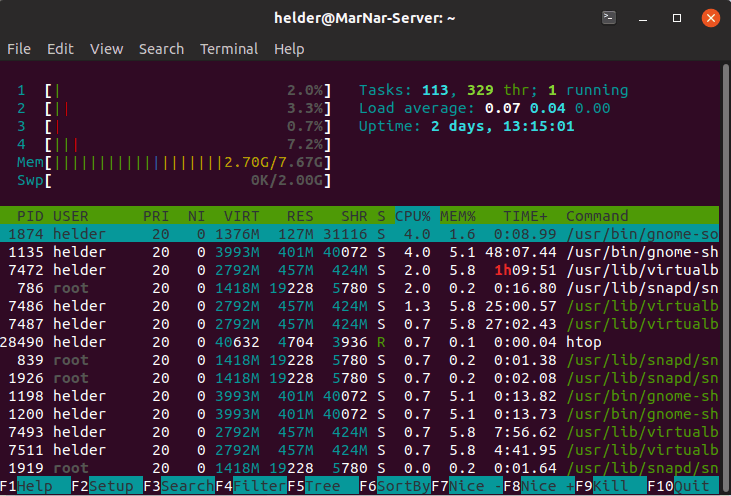Sort by the VIRT column header

pos(241,216)
